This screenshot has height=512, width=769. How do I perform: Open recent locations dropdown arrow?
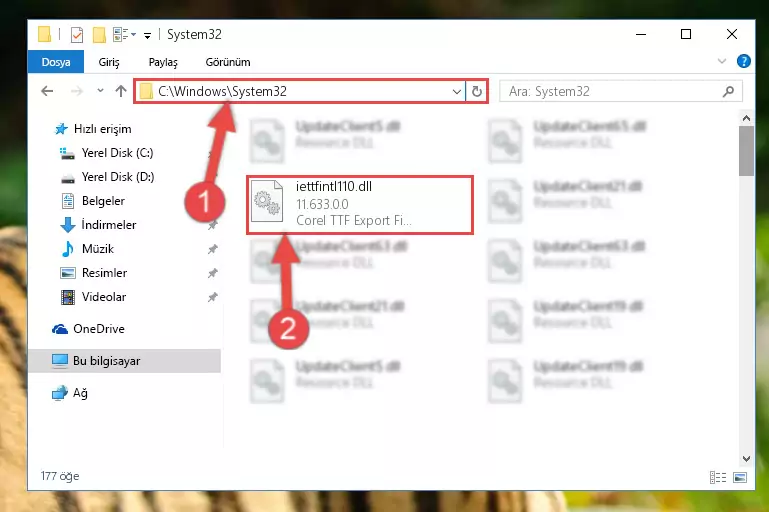click(x=100, y=91)
